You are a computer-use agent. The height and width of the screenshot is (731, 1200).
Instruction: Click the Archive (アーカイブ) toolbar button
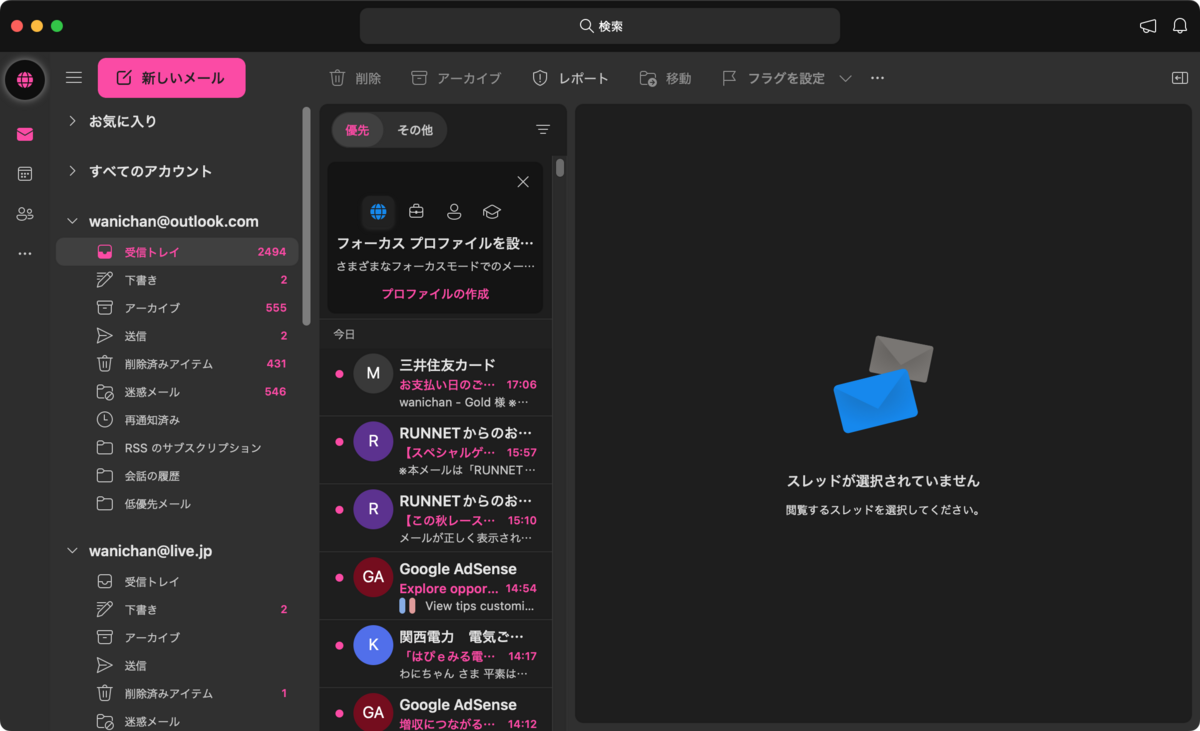click(x=455, y=78)
